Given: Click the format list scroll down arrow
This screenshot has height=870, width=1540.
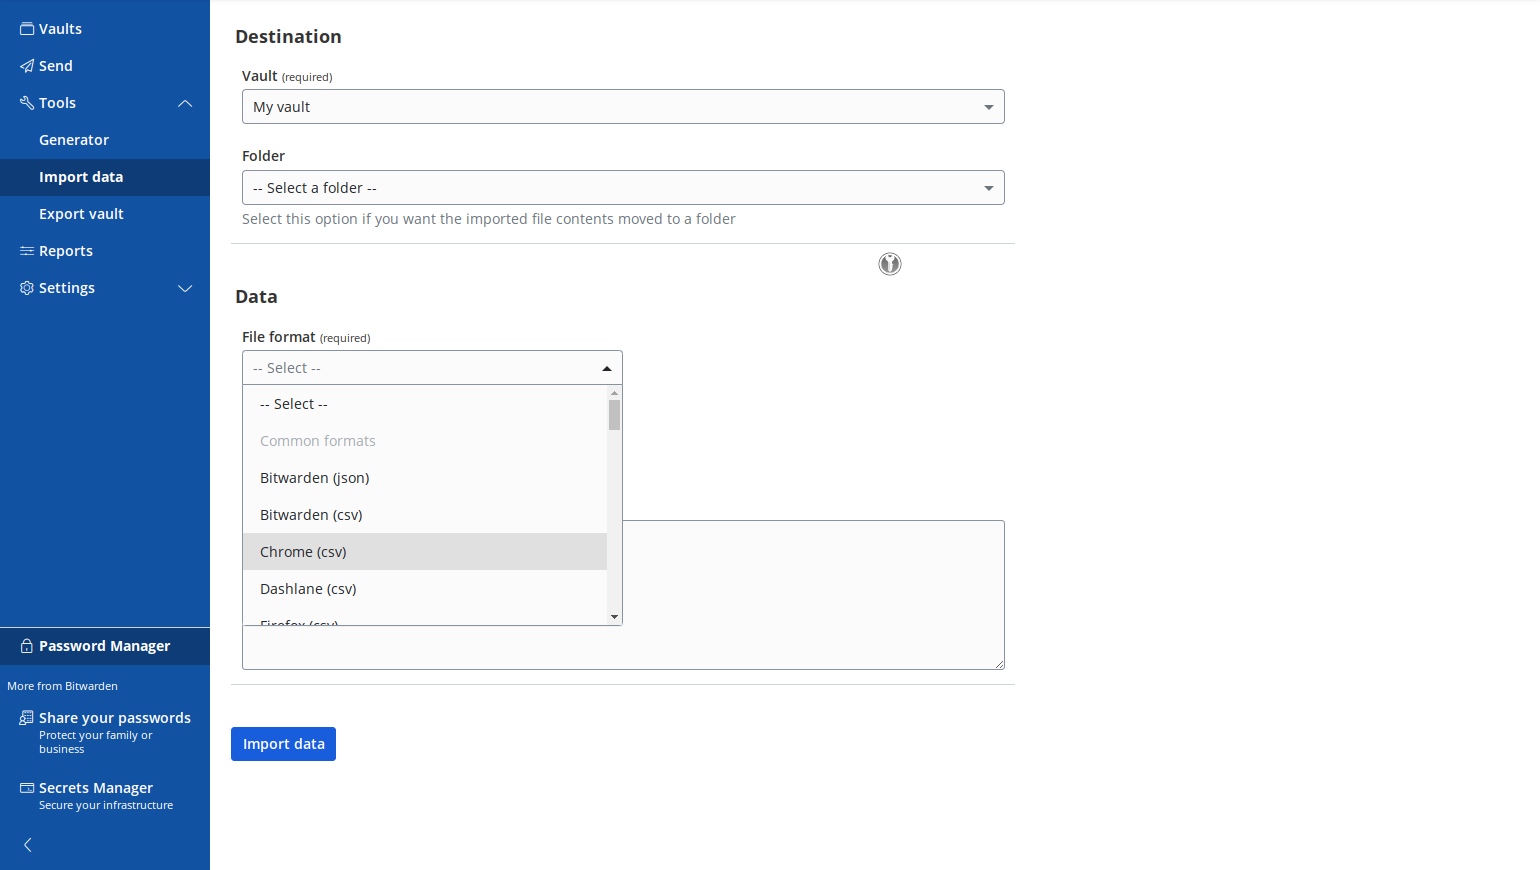Looking at the screenshot, I should click(614, 617).
